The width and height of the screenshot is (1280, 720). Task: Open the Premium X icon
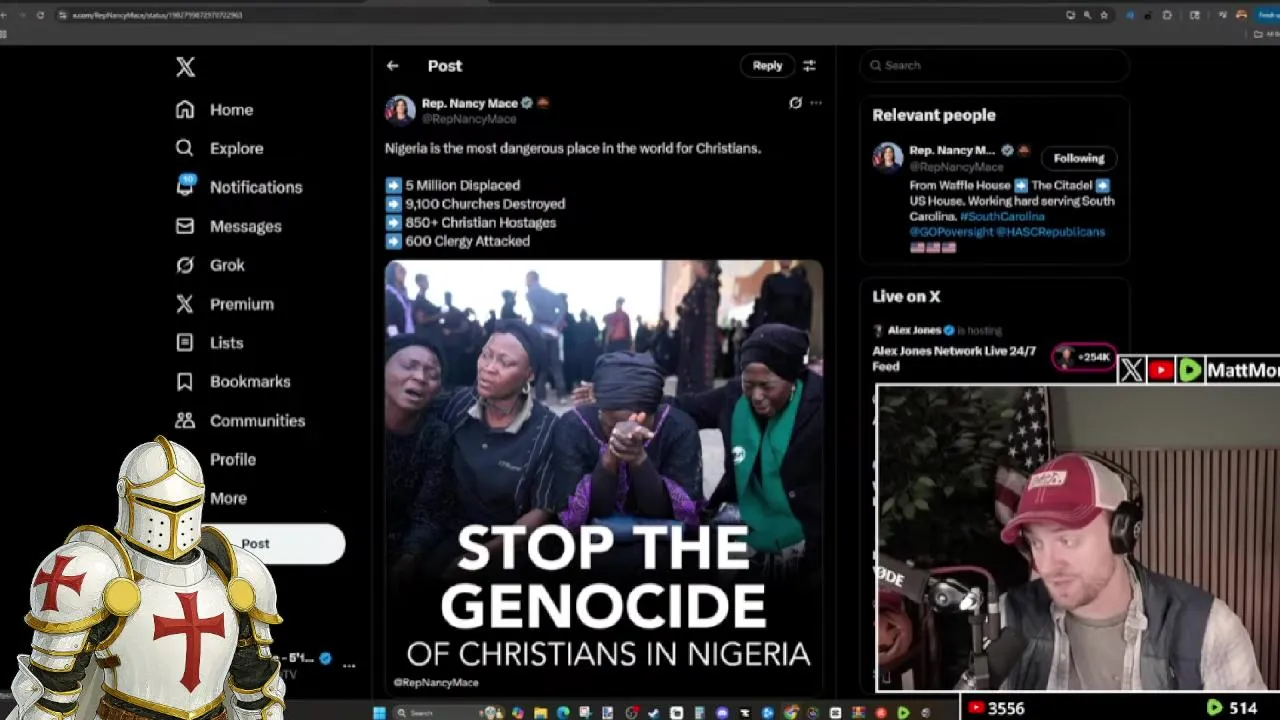tap(184, 304)
